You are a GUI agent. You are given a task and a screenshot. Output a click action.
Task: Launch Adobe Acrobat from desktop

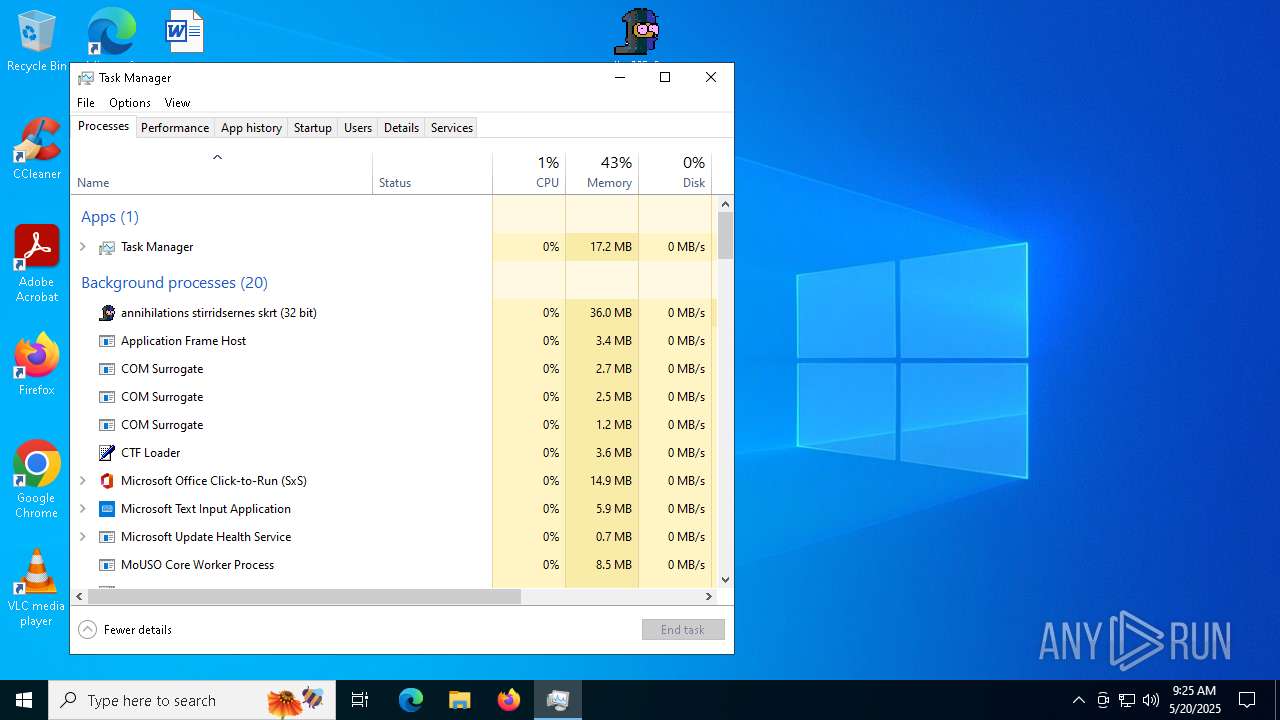(x=36, y=263)
